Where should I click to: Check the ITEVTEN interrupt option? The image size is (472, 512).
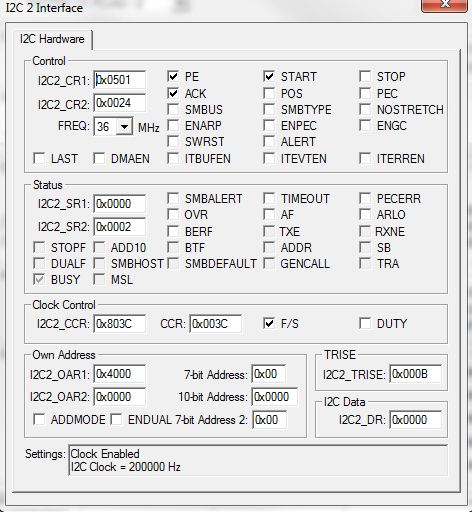(269, 158)
